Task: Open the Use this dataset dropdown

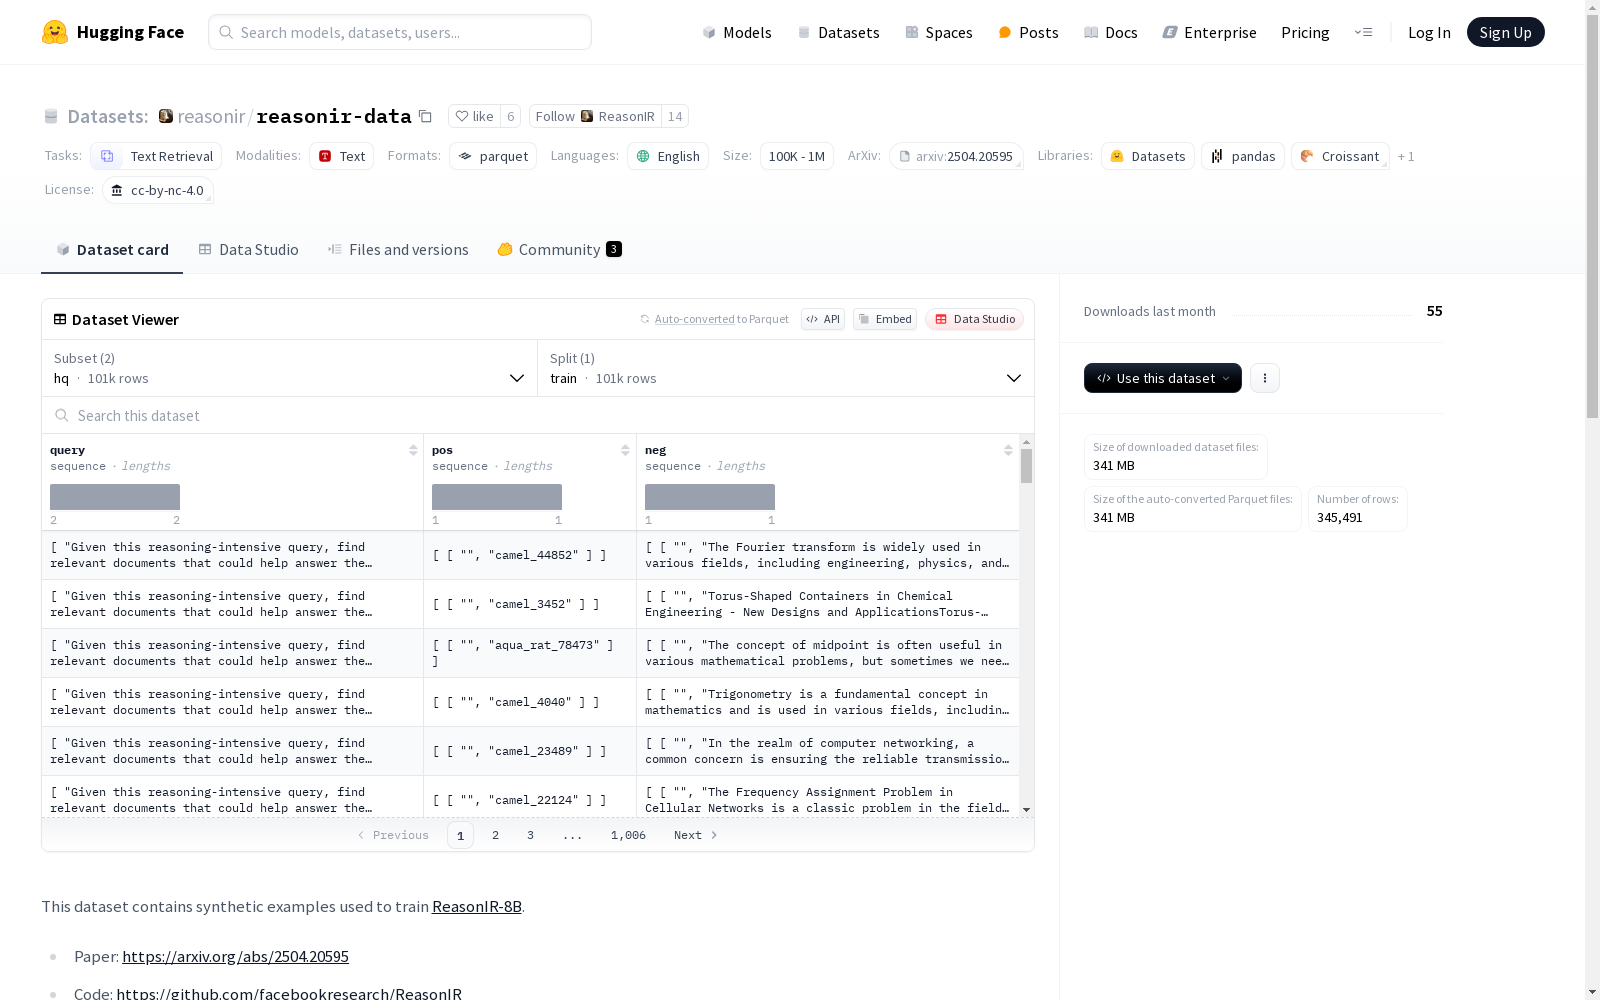Action: [1163, 378]
